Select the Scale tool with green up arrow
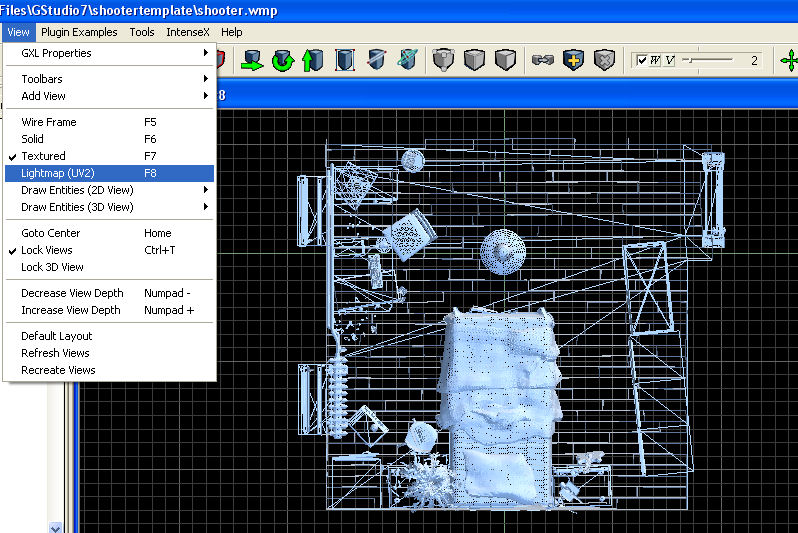This screenshot has height=533, width=798. [313, 61]
